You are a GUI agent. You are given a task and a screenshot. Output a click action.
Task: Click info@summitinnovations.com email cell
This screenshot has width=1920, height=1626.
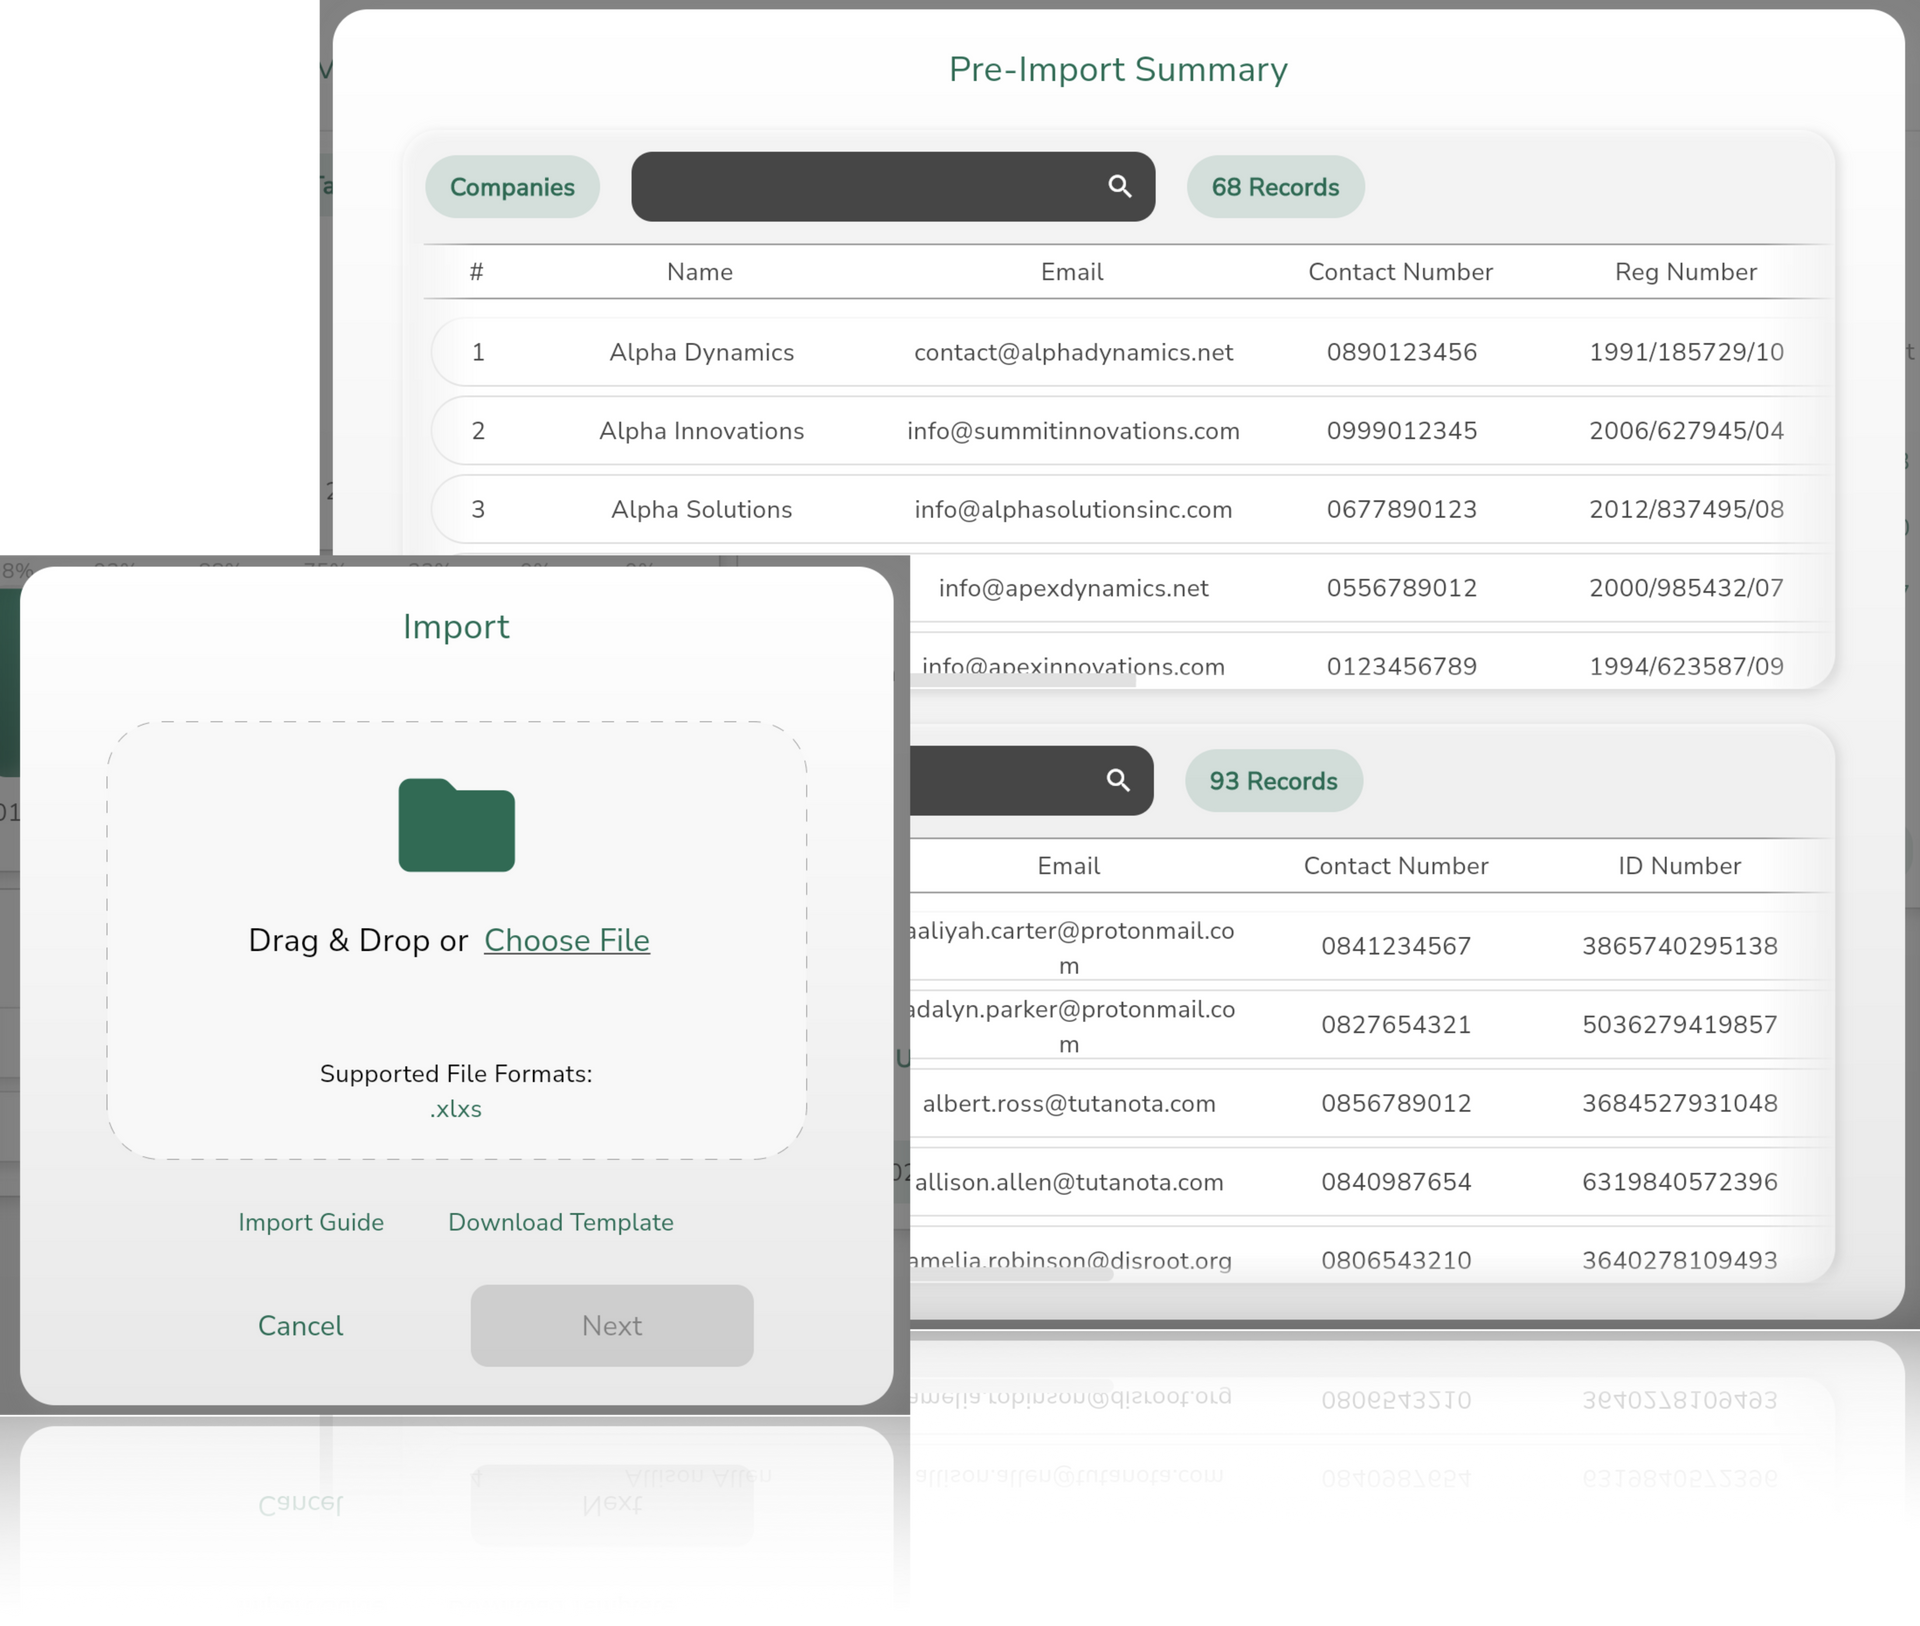[1073, 431]
